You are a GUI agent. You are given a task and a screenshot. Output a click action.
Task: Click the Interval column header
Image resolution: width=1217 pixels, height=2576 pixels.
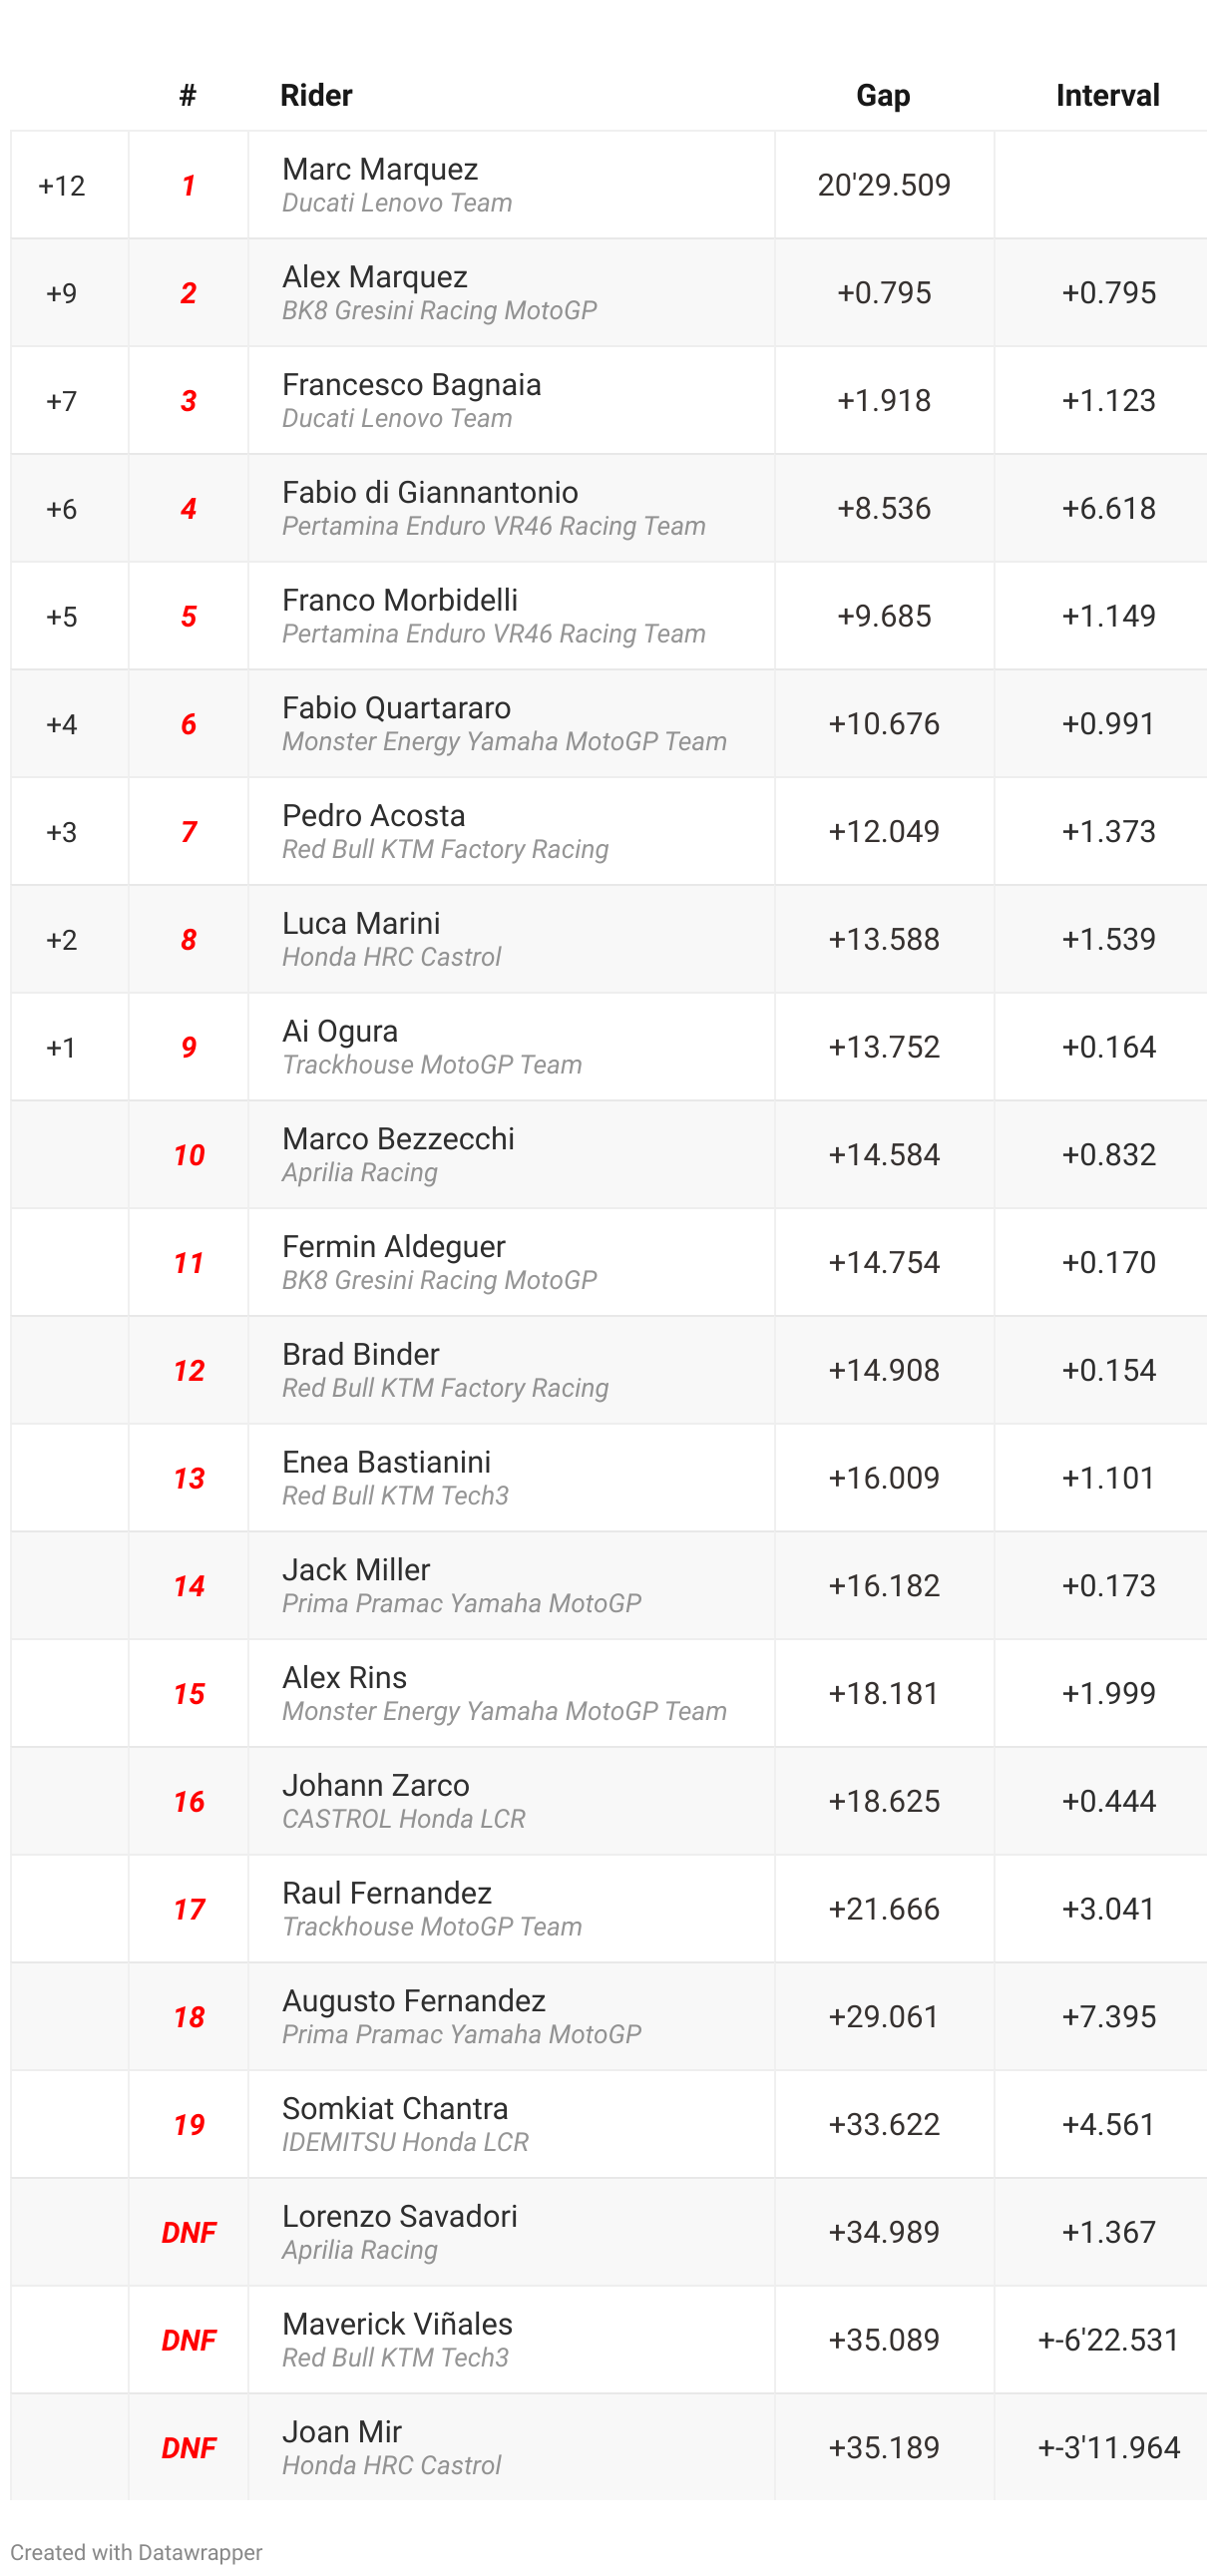pos(1107,95)
